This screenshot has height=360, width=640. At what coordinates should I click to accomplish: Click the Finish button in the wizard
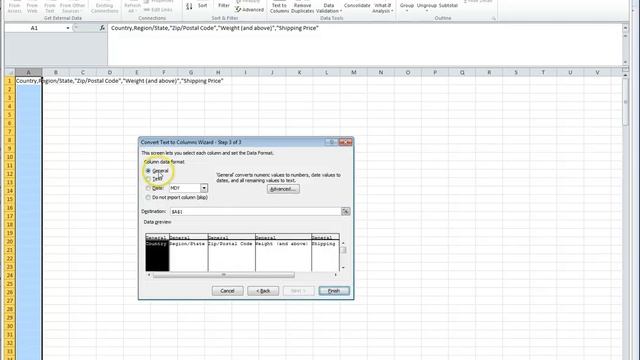click(334, 291)
